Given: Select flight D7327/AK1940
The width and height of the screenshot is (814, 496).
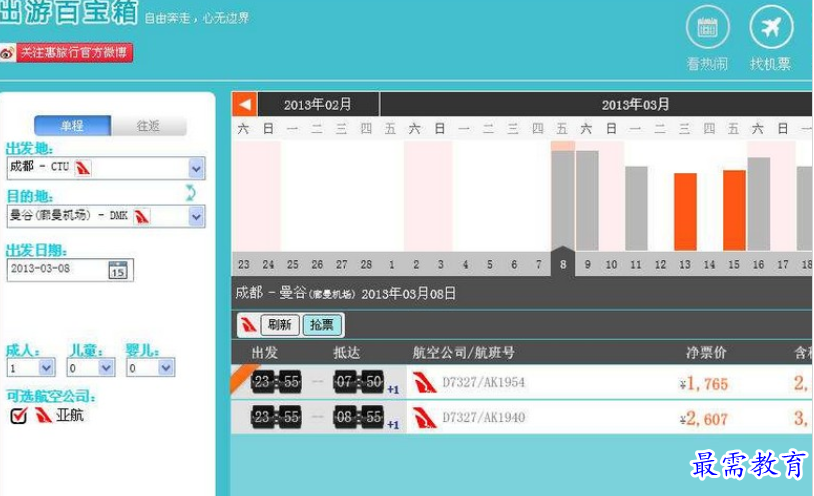Looking at the screenshot, I should coord(483,418).
